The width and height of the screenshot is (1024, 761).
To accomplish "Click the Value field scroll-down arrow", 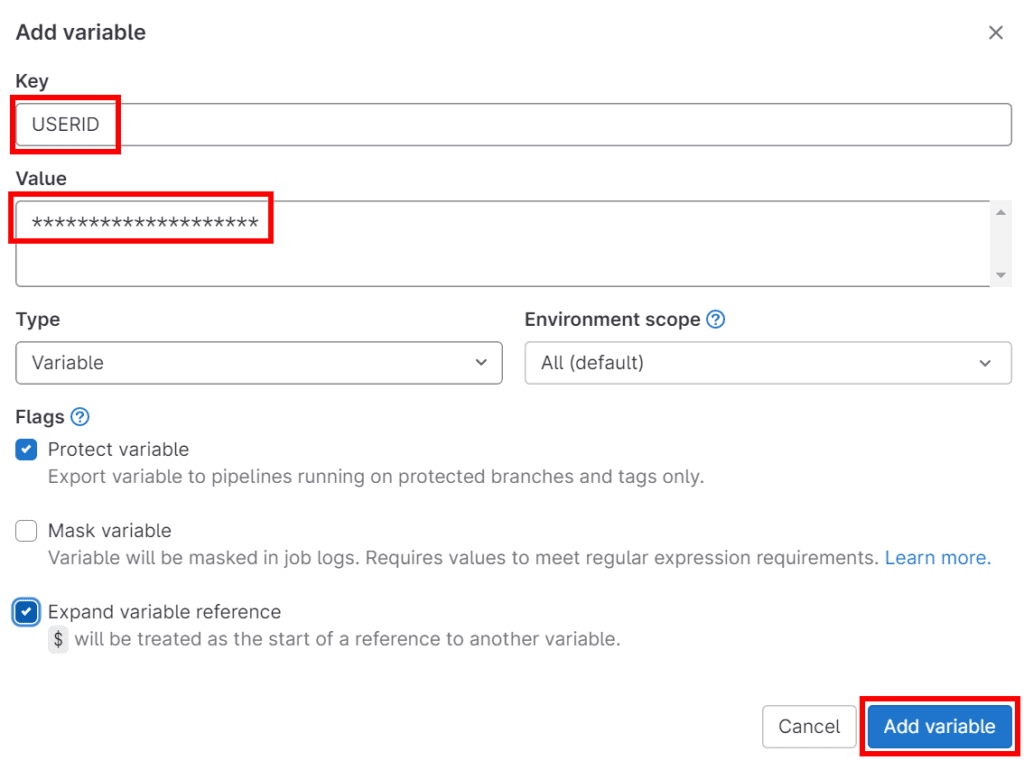I will point(1003,274).
